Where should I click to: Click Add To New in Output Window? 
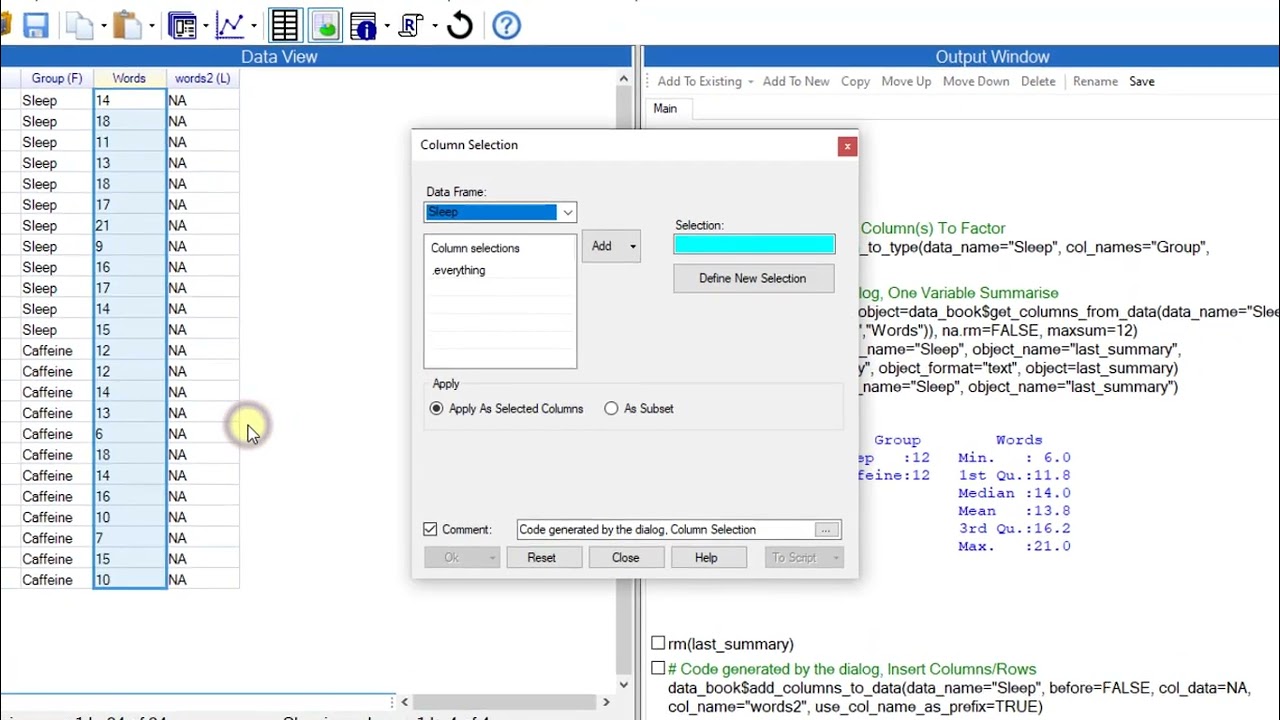coord(796,82)
